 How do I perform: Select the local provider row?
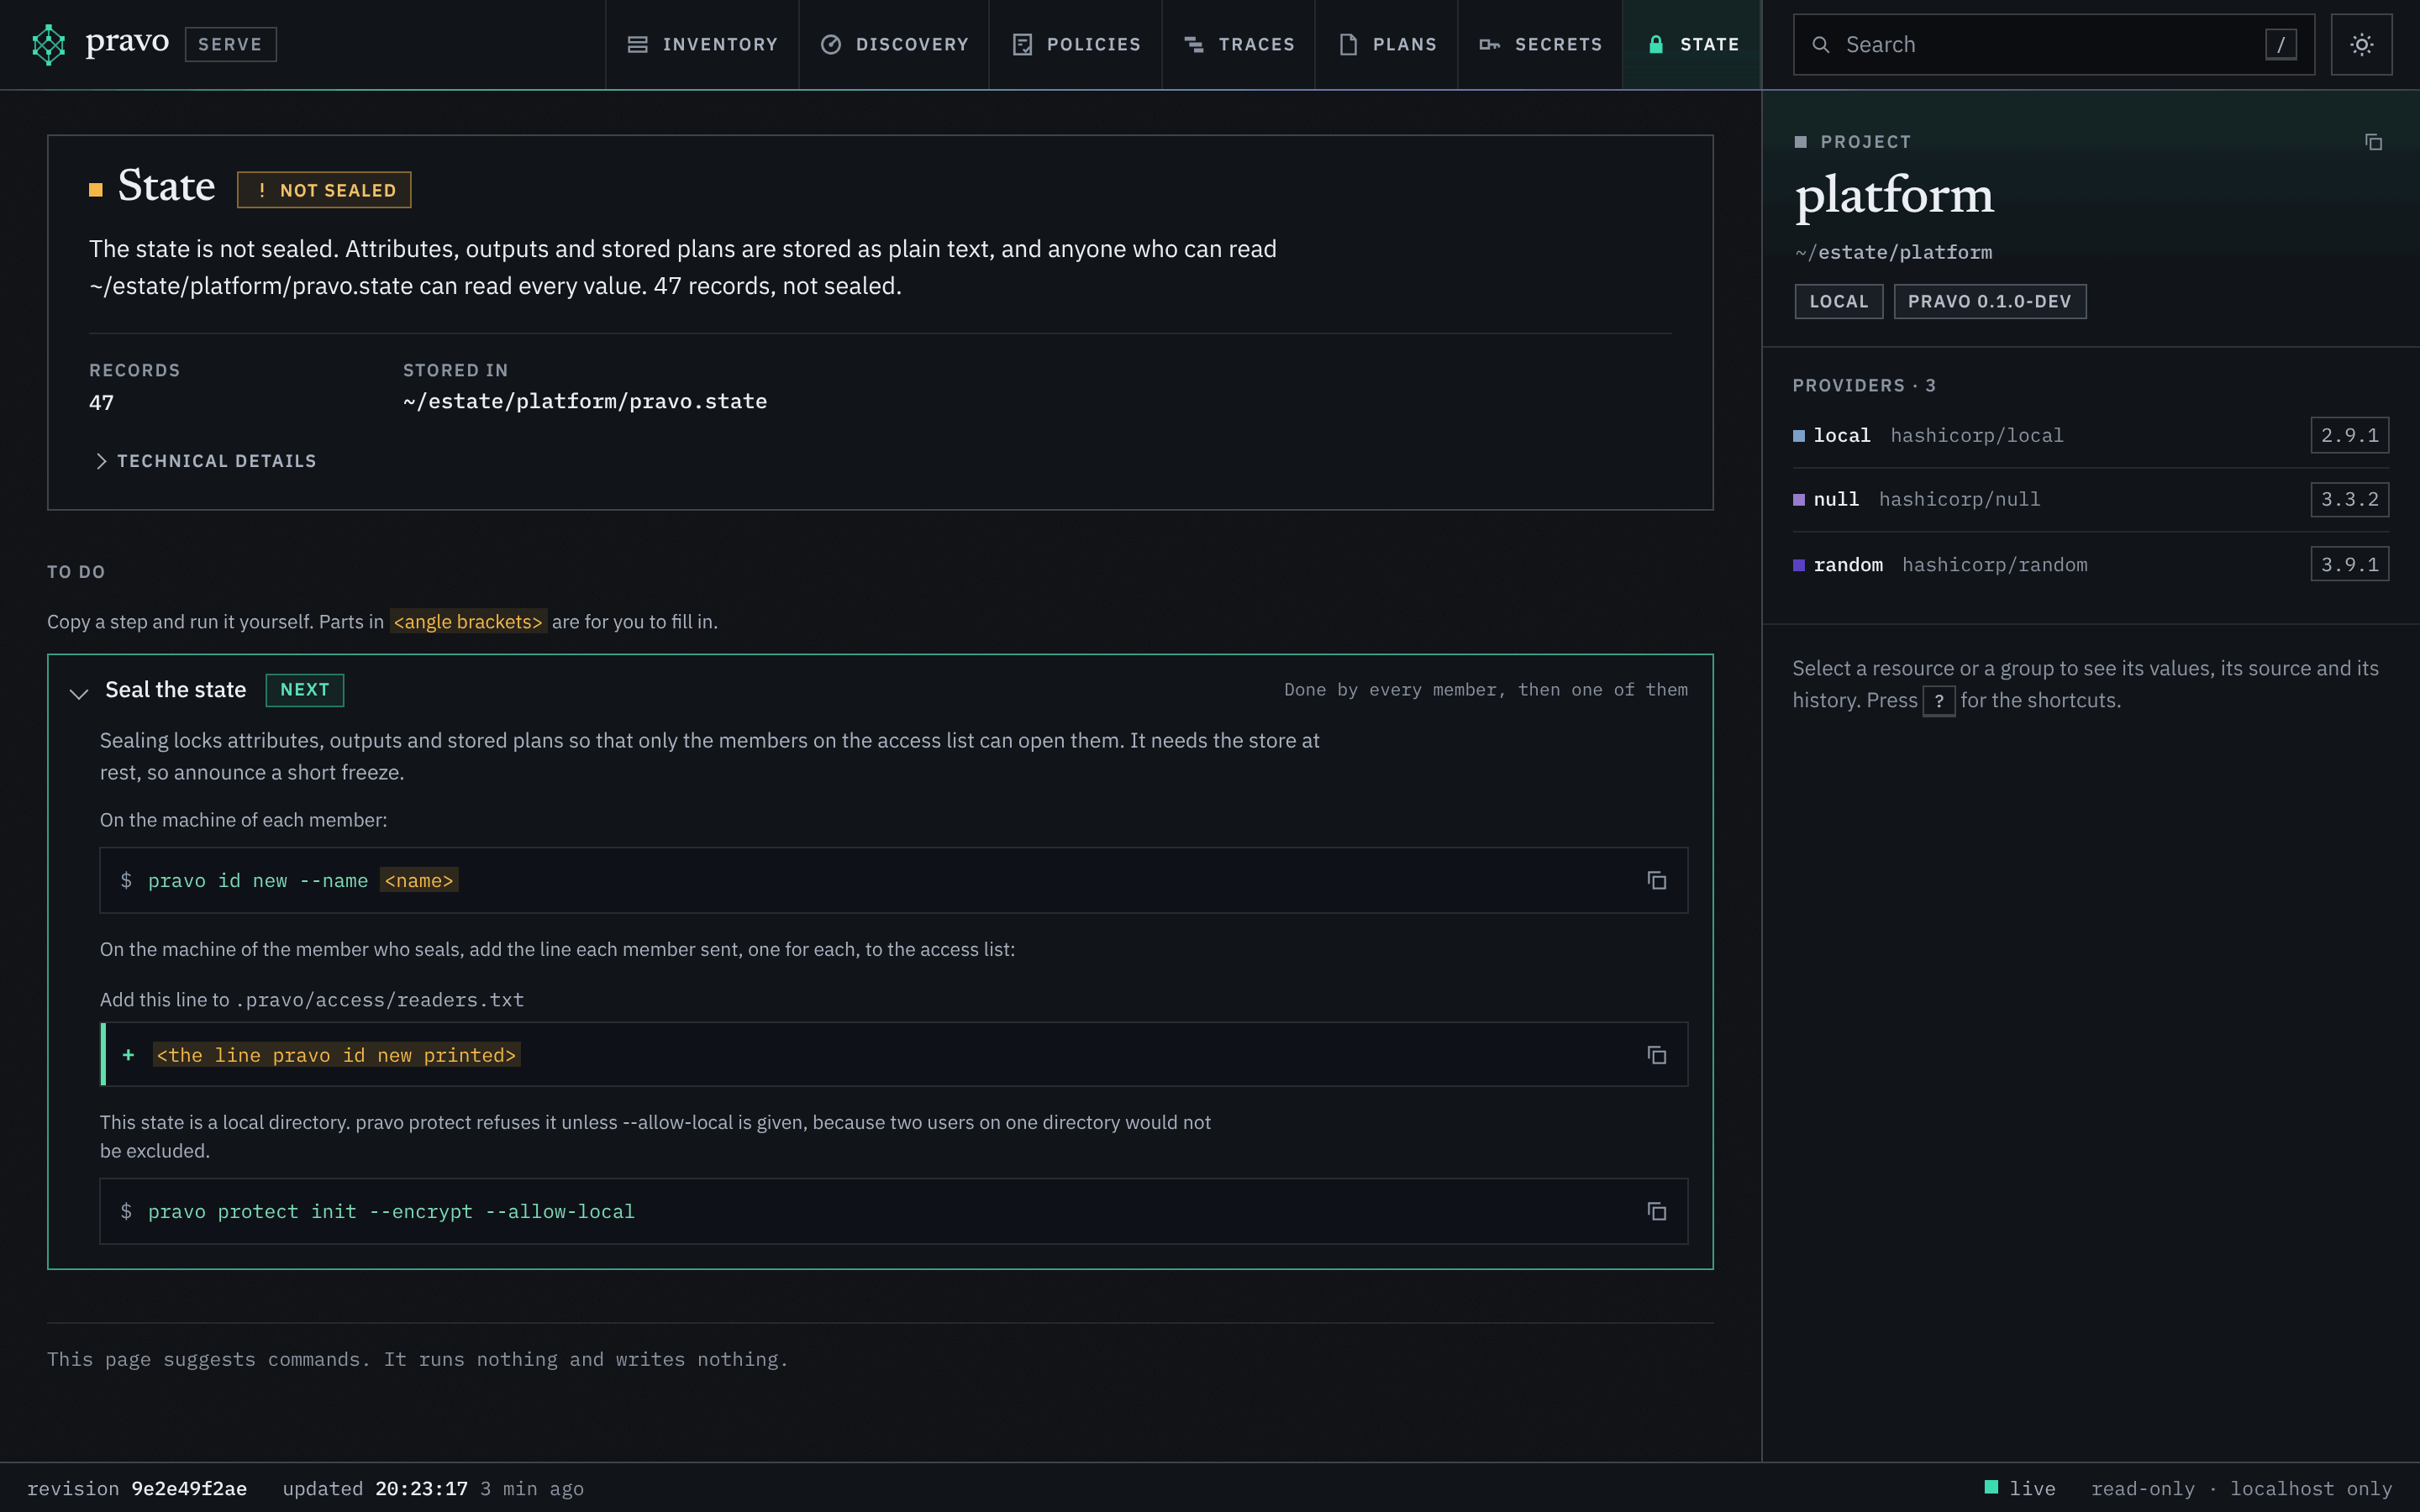click(2090, 435)
